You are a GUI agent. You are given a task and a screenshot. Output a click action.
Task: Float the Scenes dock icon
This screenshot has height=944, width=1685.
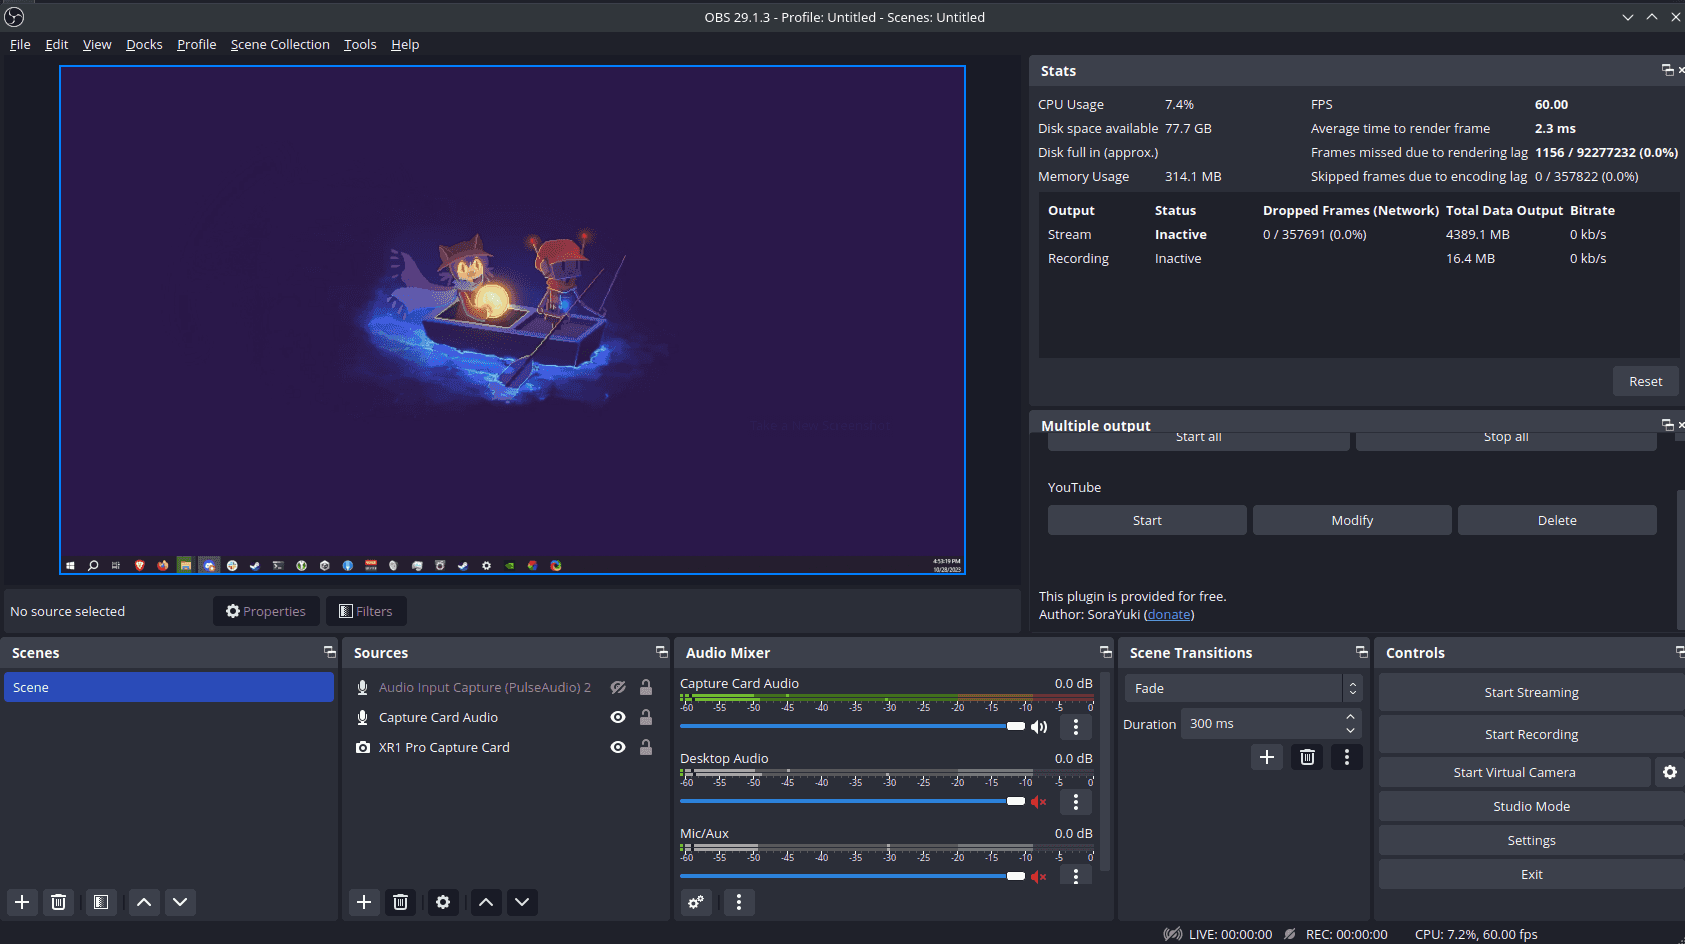(330, 652)
